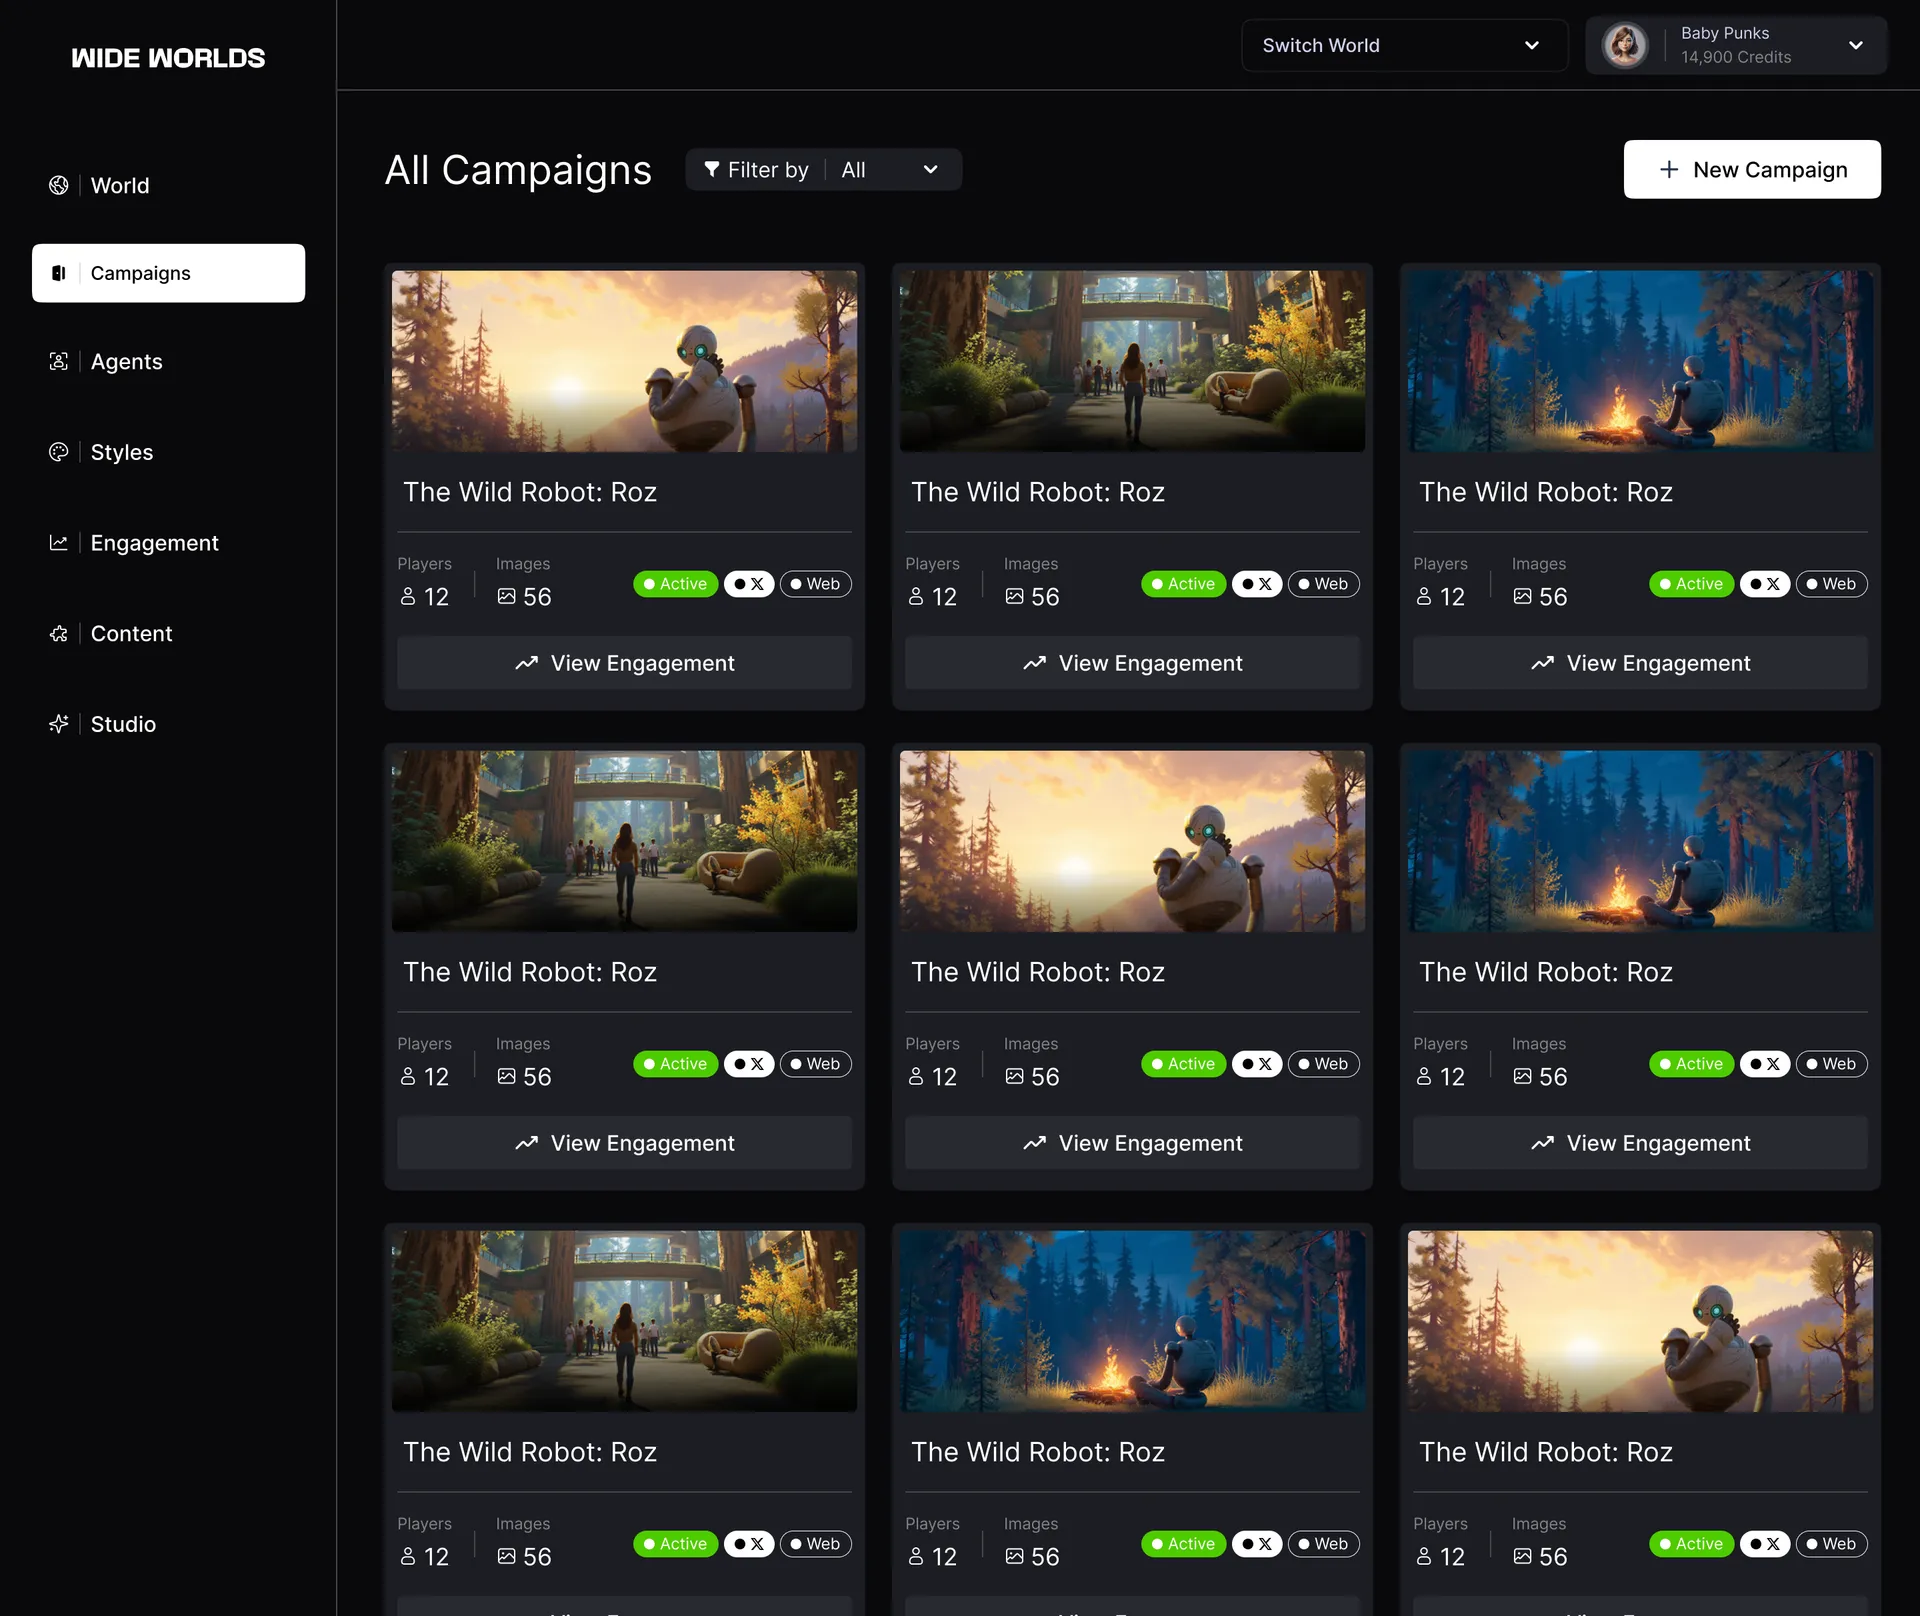This screenshot has height=1616, width=1920.
Task: Click the Active badge on the bottom-row sunset card
Action: pyautogui.click(x=1692, y=1544)
